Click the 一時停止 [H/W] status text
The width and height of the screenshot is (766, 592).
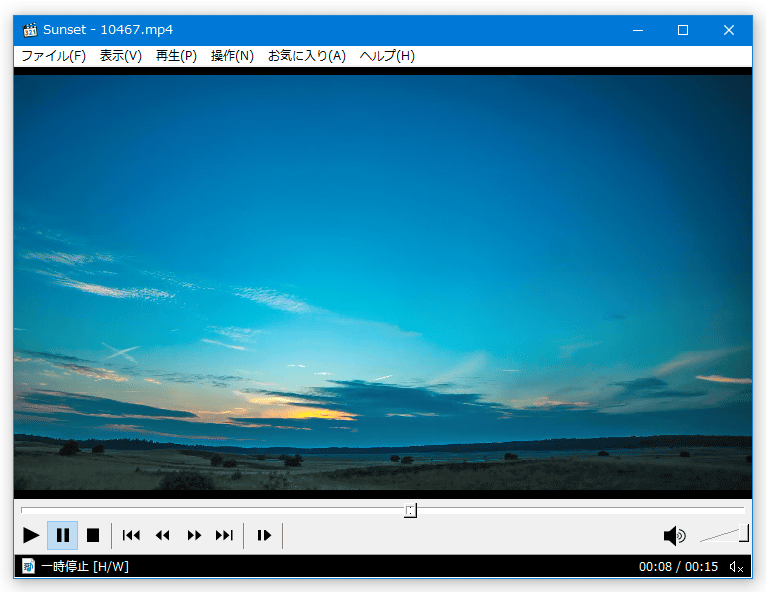(85, 567)
